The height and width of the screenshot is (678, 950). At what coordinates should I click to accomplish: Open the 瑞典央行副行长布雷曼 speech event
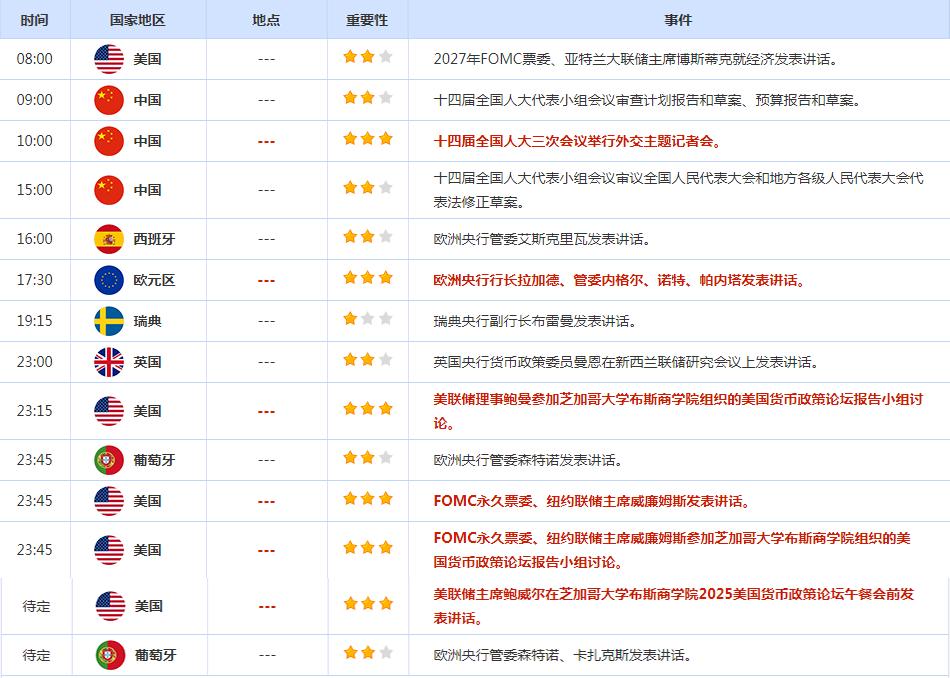click(535, 322)
